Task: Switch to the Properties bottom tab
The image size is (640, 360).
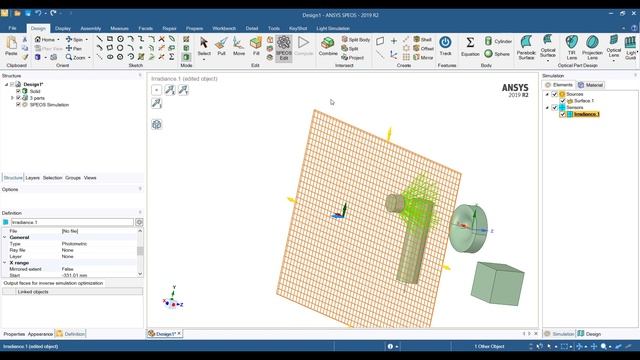Action: coord(14,334)
